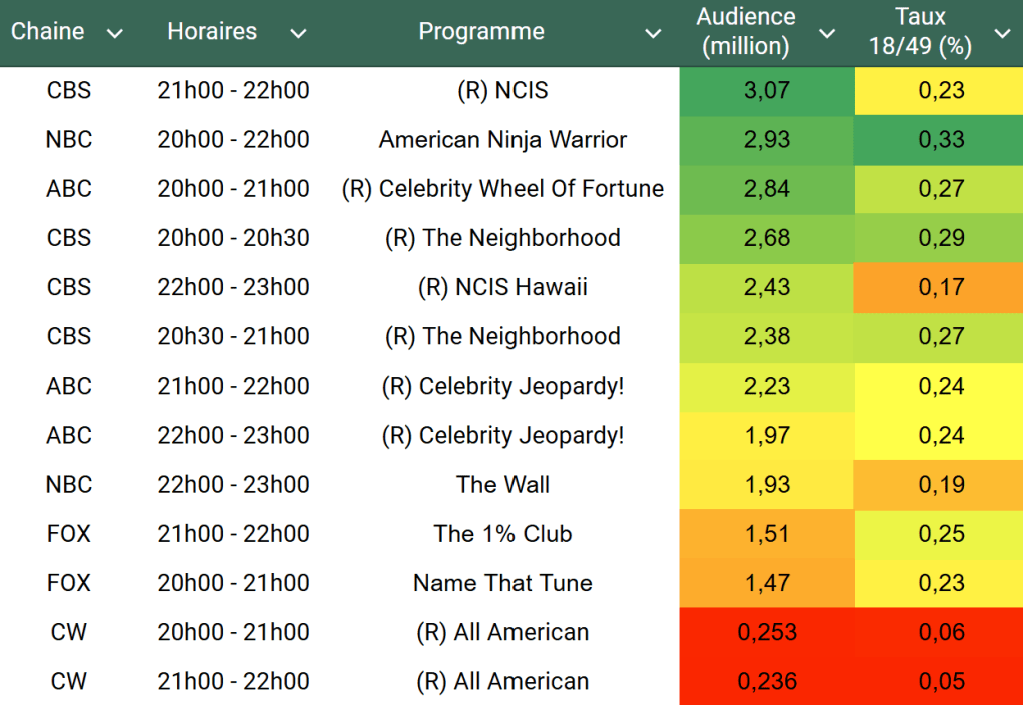Open the Taux 18/49 column dropdown

(1002, 34)
